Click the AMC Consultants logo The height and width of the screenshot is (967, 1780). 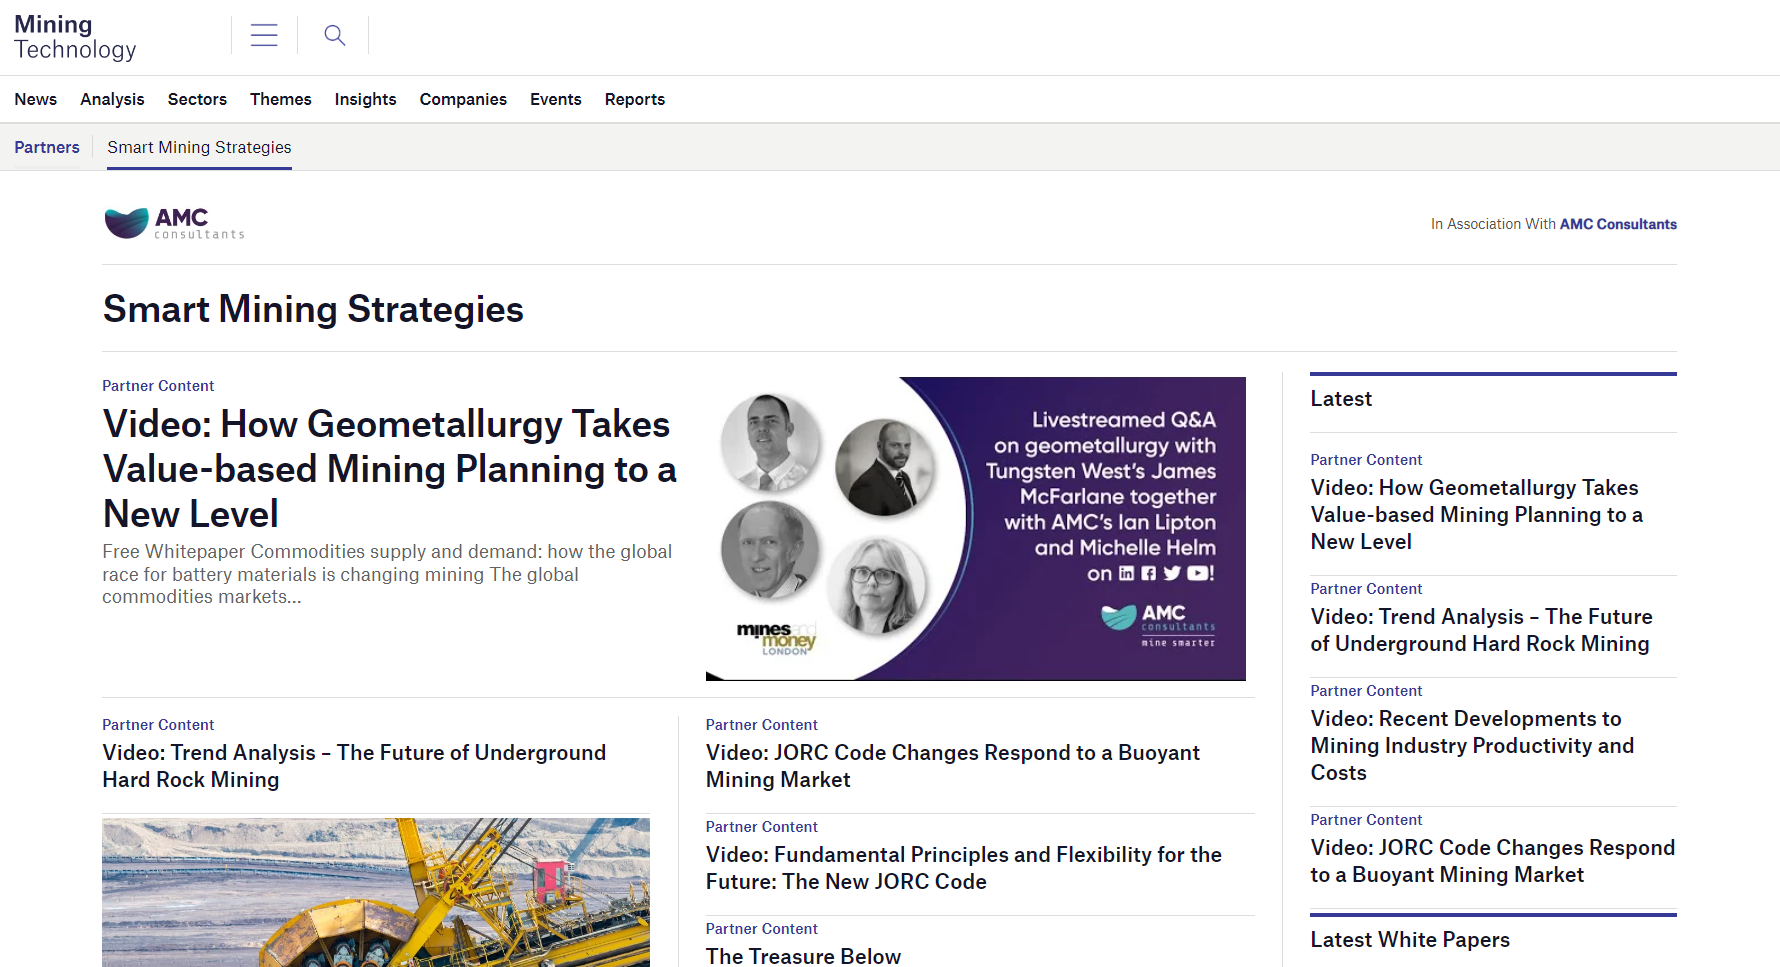[x=174, y=222]
